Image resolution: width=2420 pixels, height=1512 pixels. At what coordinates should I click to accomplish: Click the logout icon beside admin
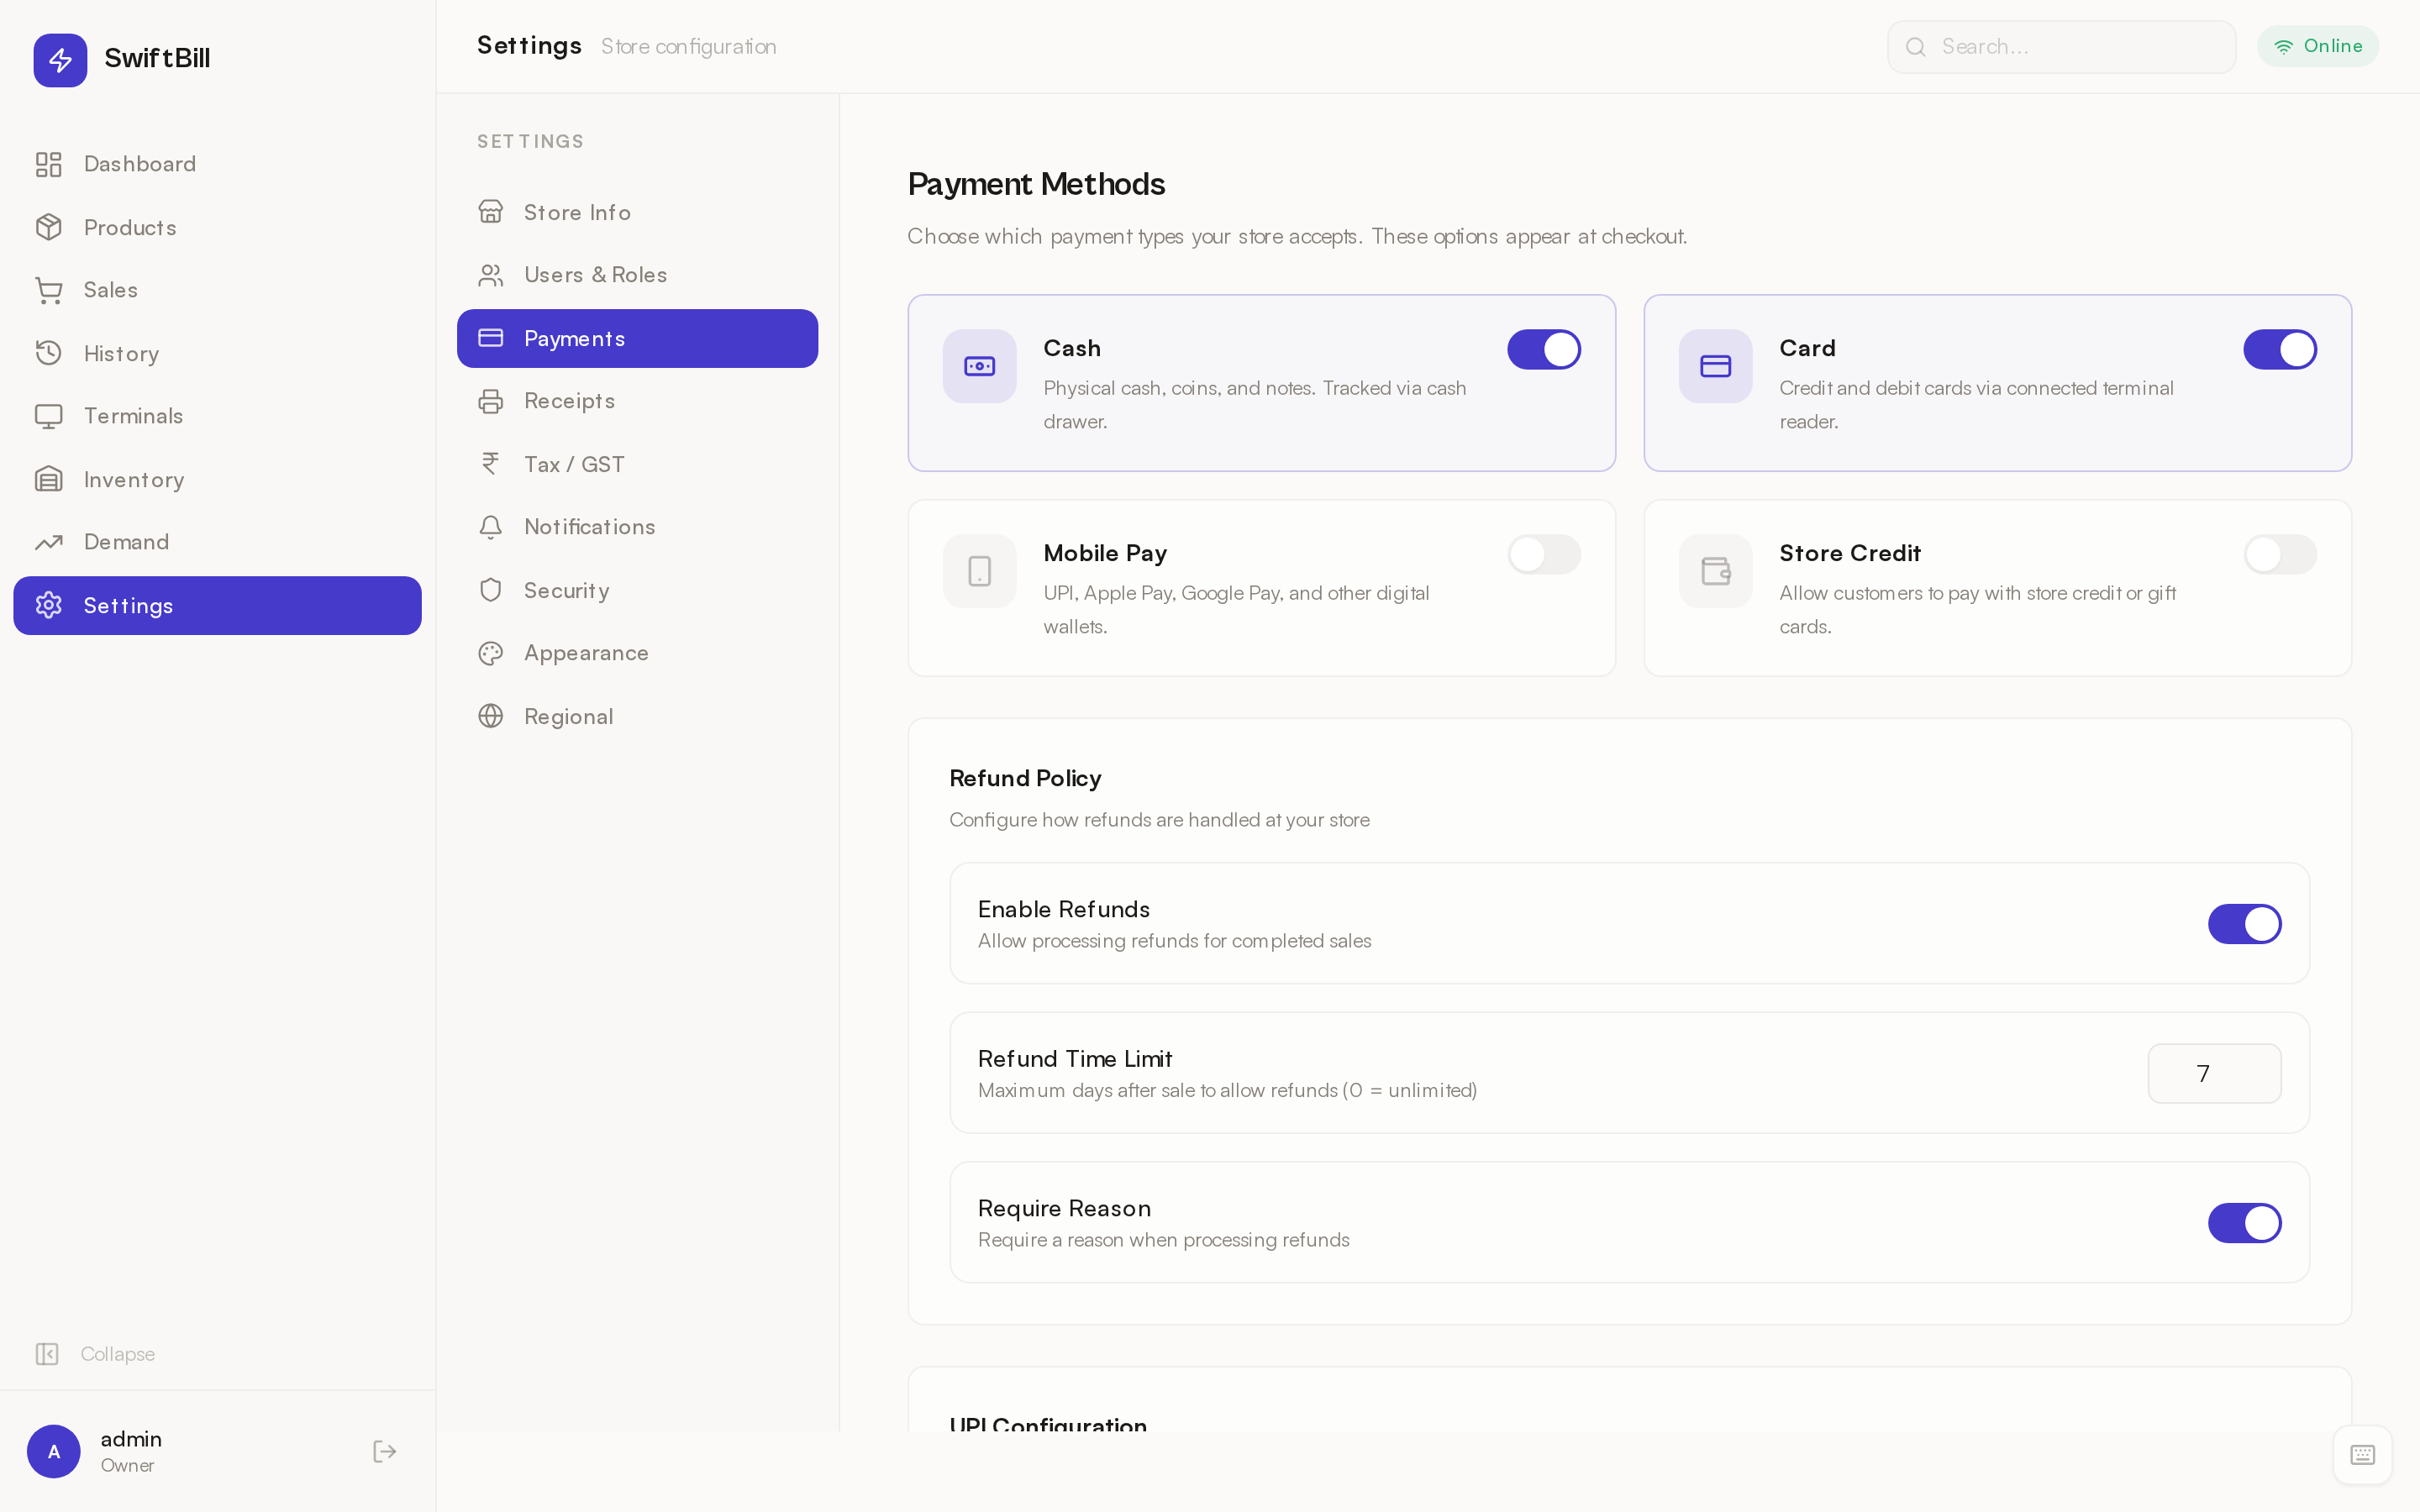pos(385,1451)
